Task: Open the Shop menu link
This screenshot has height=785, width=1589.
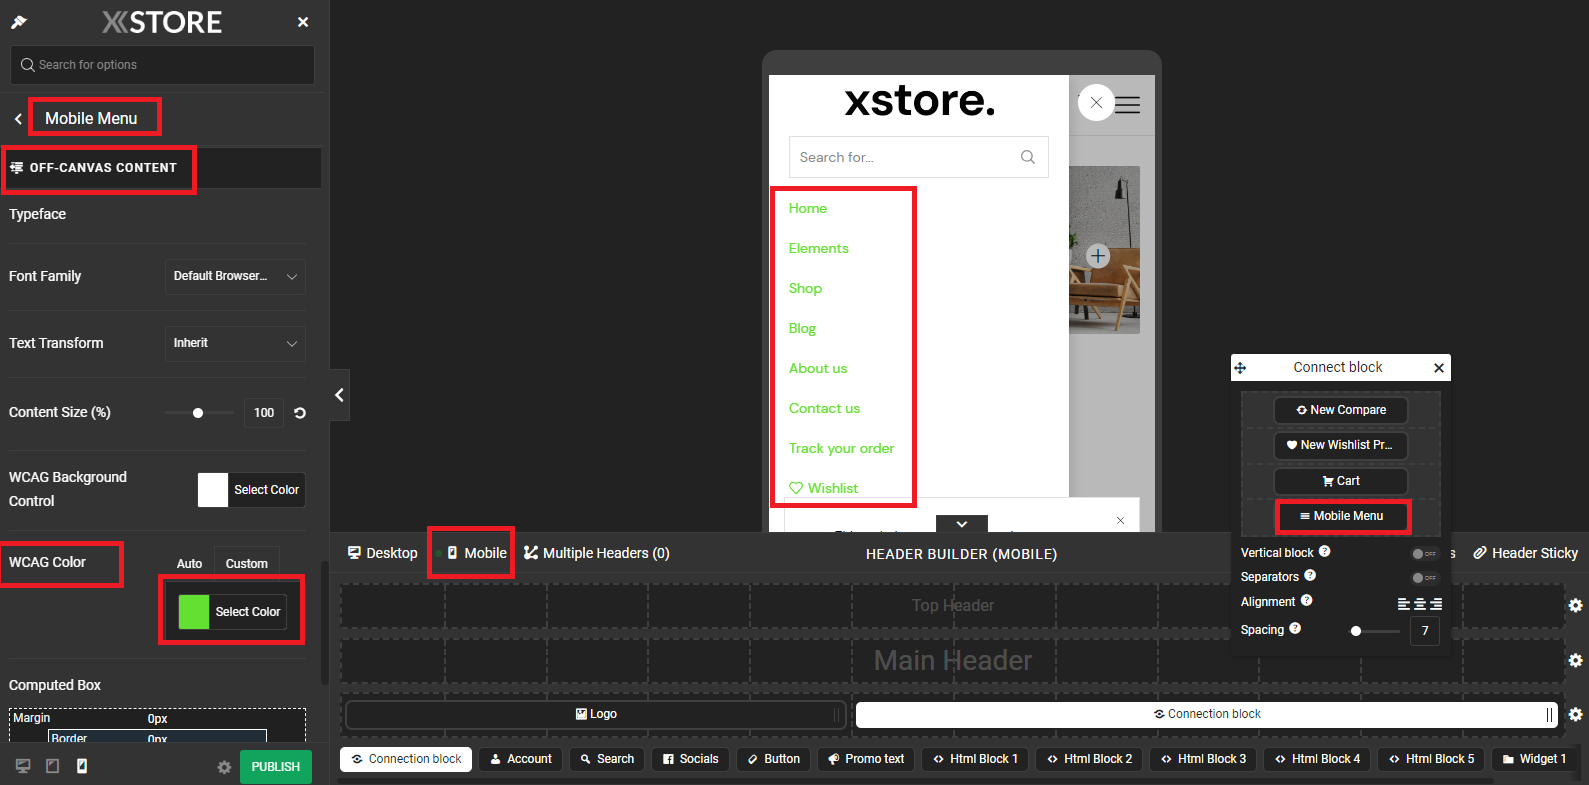Action: 805,288
